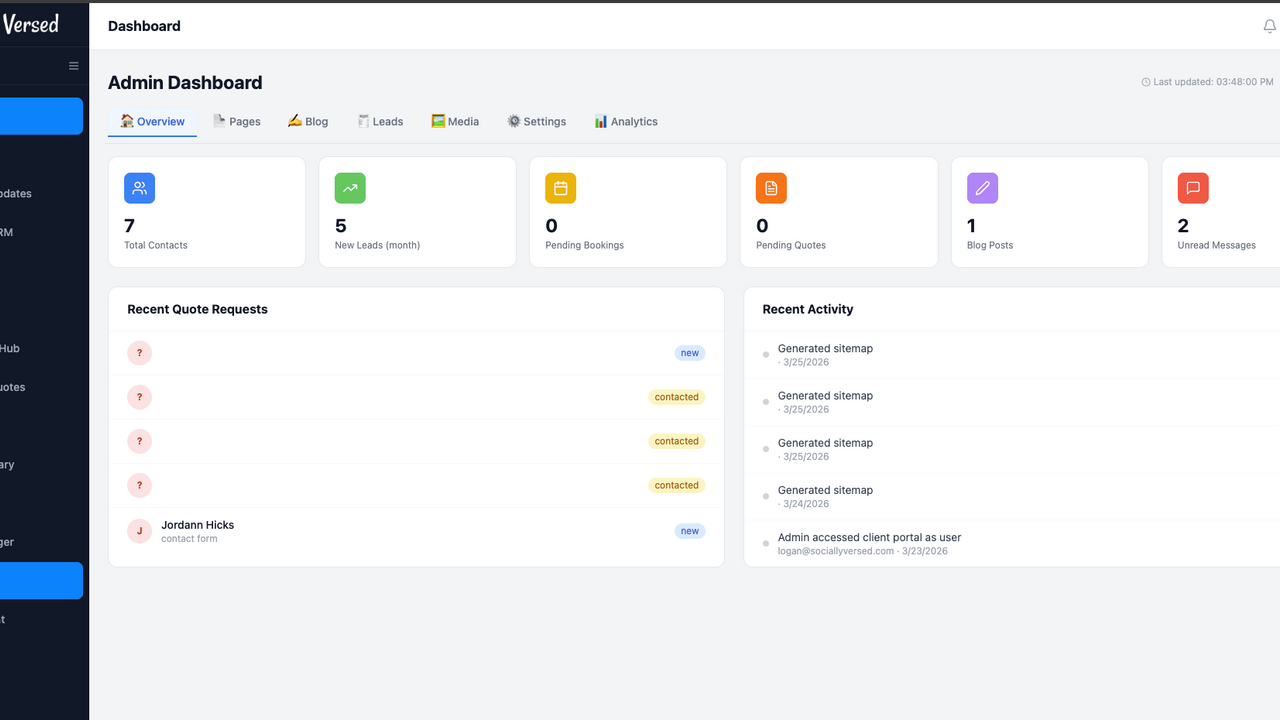The height and width of the screenshot is (720, 1280).
Task: Click the highlighted blue item at sidebar top
Action: (41, 116)
